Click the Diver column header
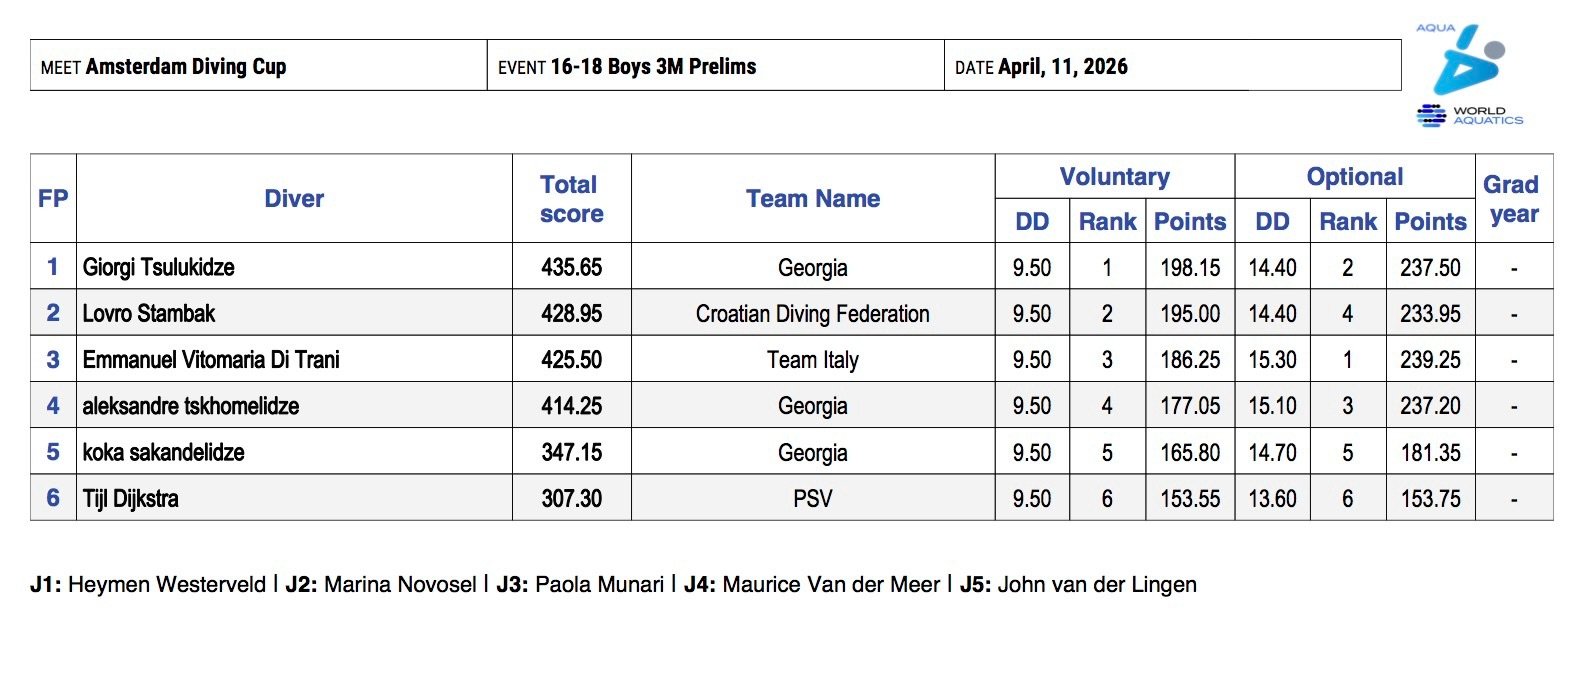Screen dimensions: 1584x687 point(294,199)
